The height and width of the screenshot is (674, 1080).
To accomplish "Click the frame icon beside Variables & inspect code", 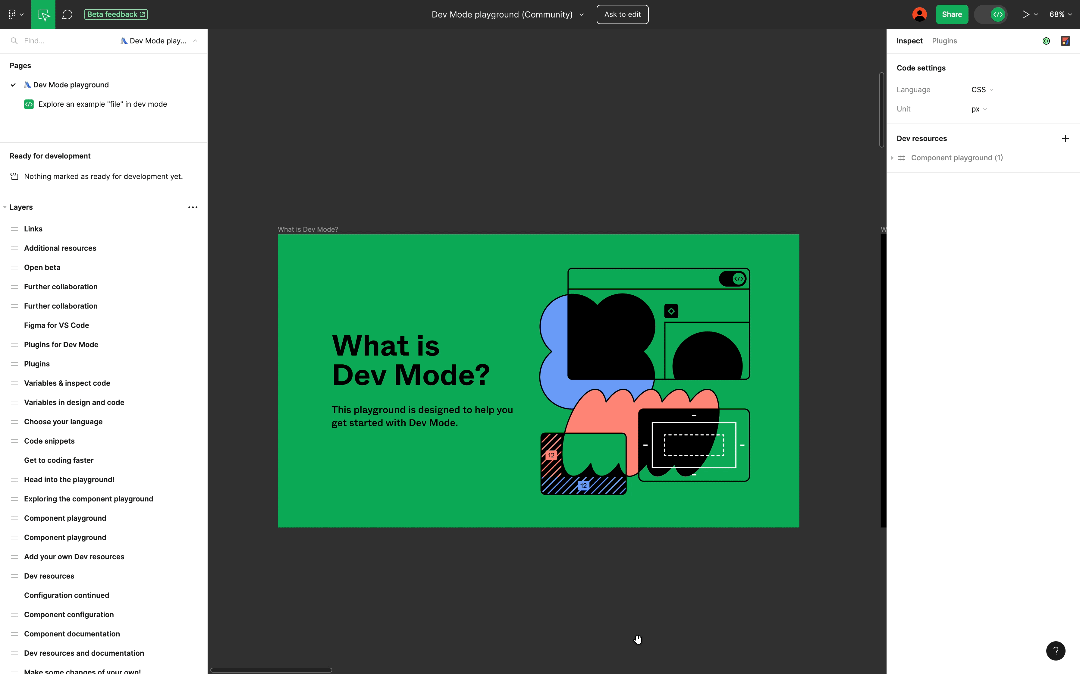I will pyautogui.click(x=14, y=383).
